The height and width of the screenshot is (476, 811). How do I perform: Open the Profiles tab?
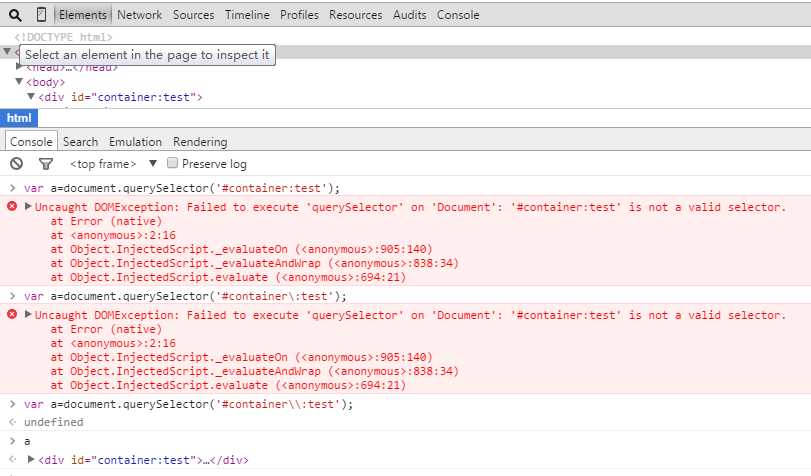click(299, 15)
